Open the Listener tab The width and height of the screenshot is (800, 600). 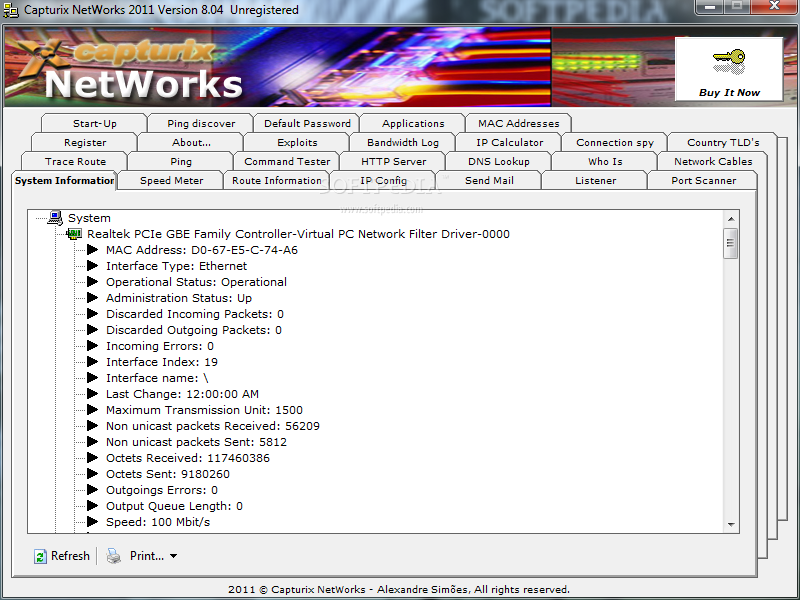pyautogui.click(x=595, y=181)
